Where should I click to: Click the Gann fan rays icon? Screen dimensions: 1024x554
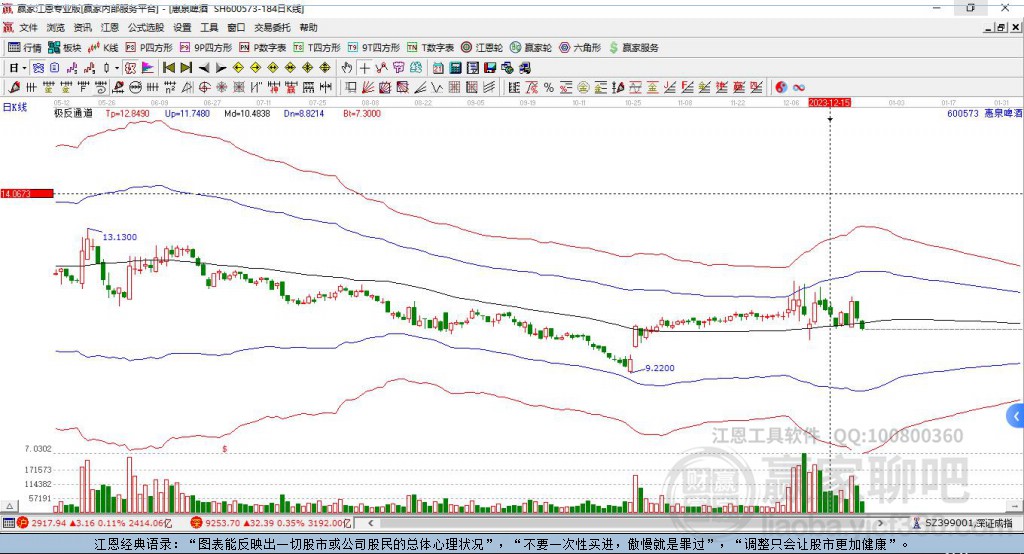(x=368, y=88)
